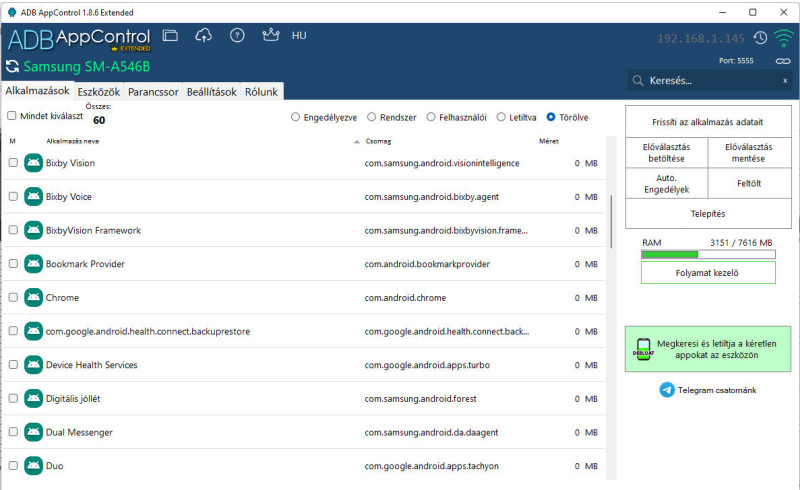Sort by Méret column header

pos(549,141)
